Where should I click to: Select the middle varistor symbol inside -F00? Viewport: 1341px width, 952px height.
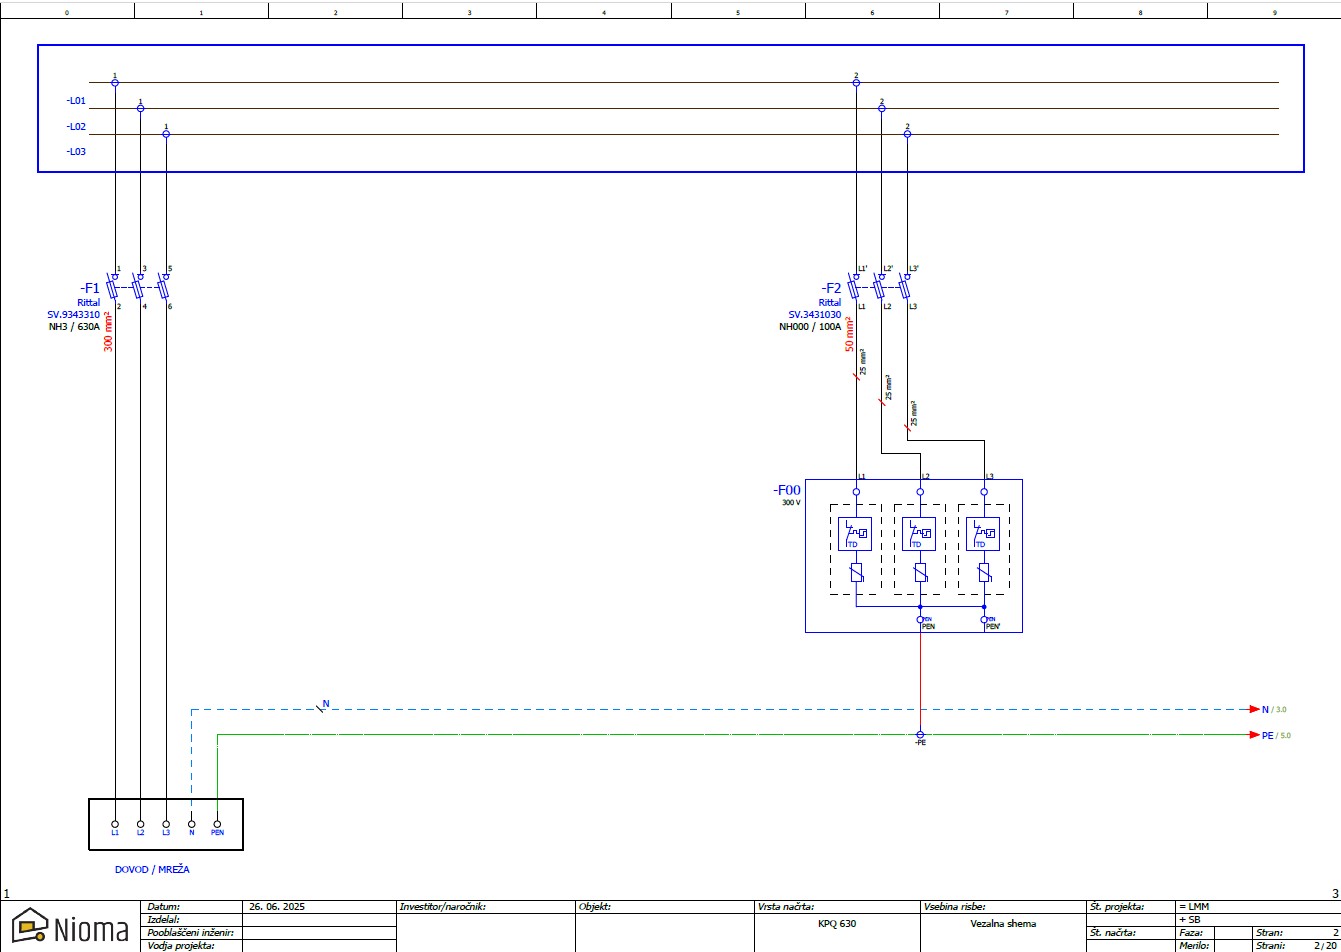(x=920, y=572)
